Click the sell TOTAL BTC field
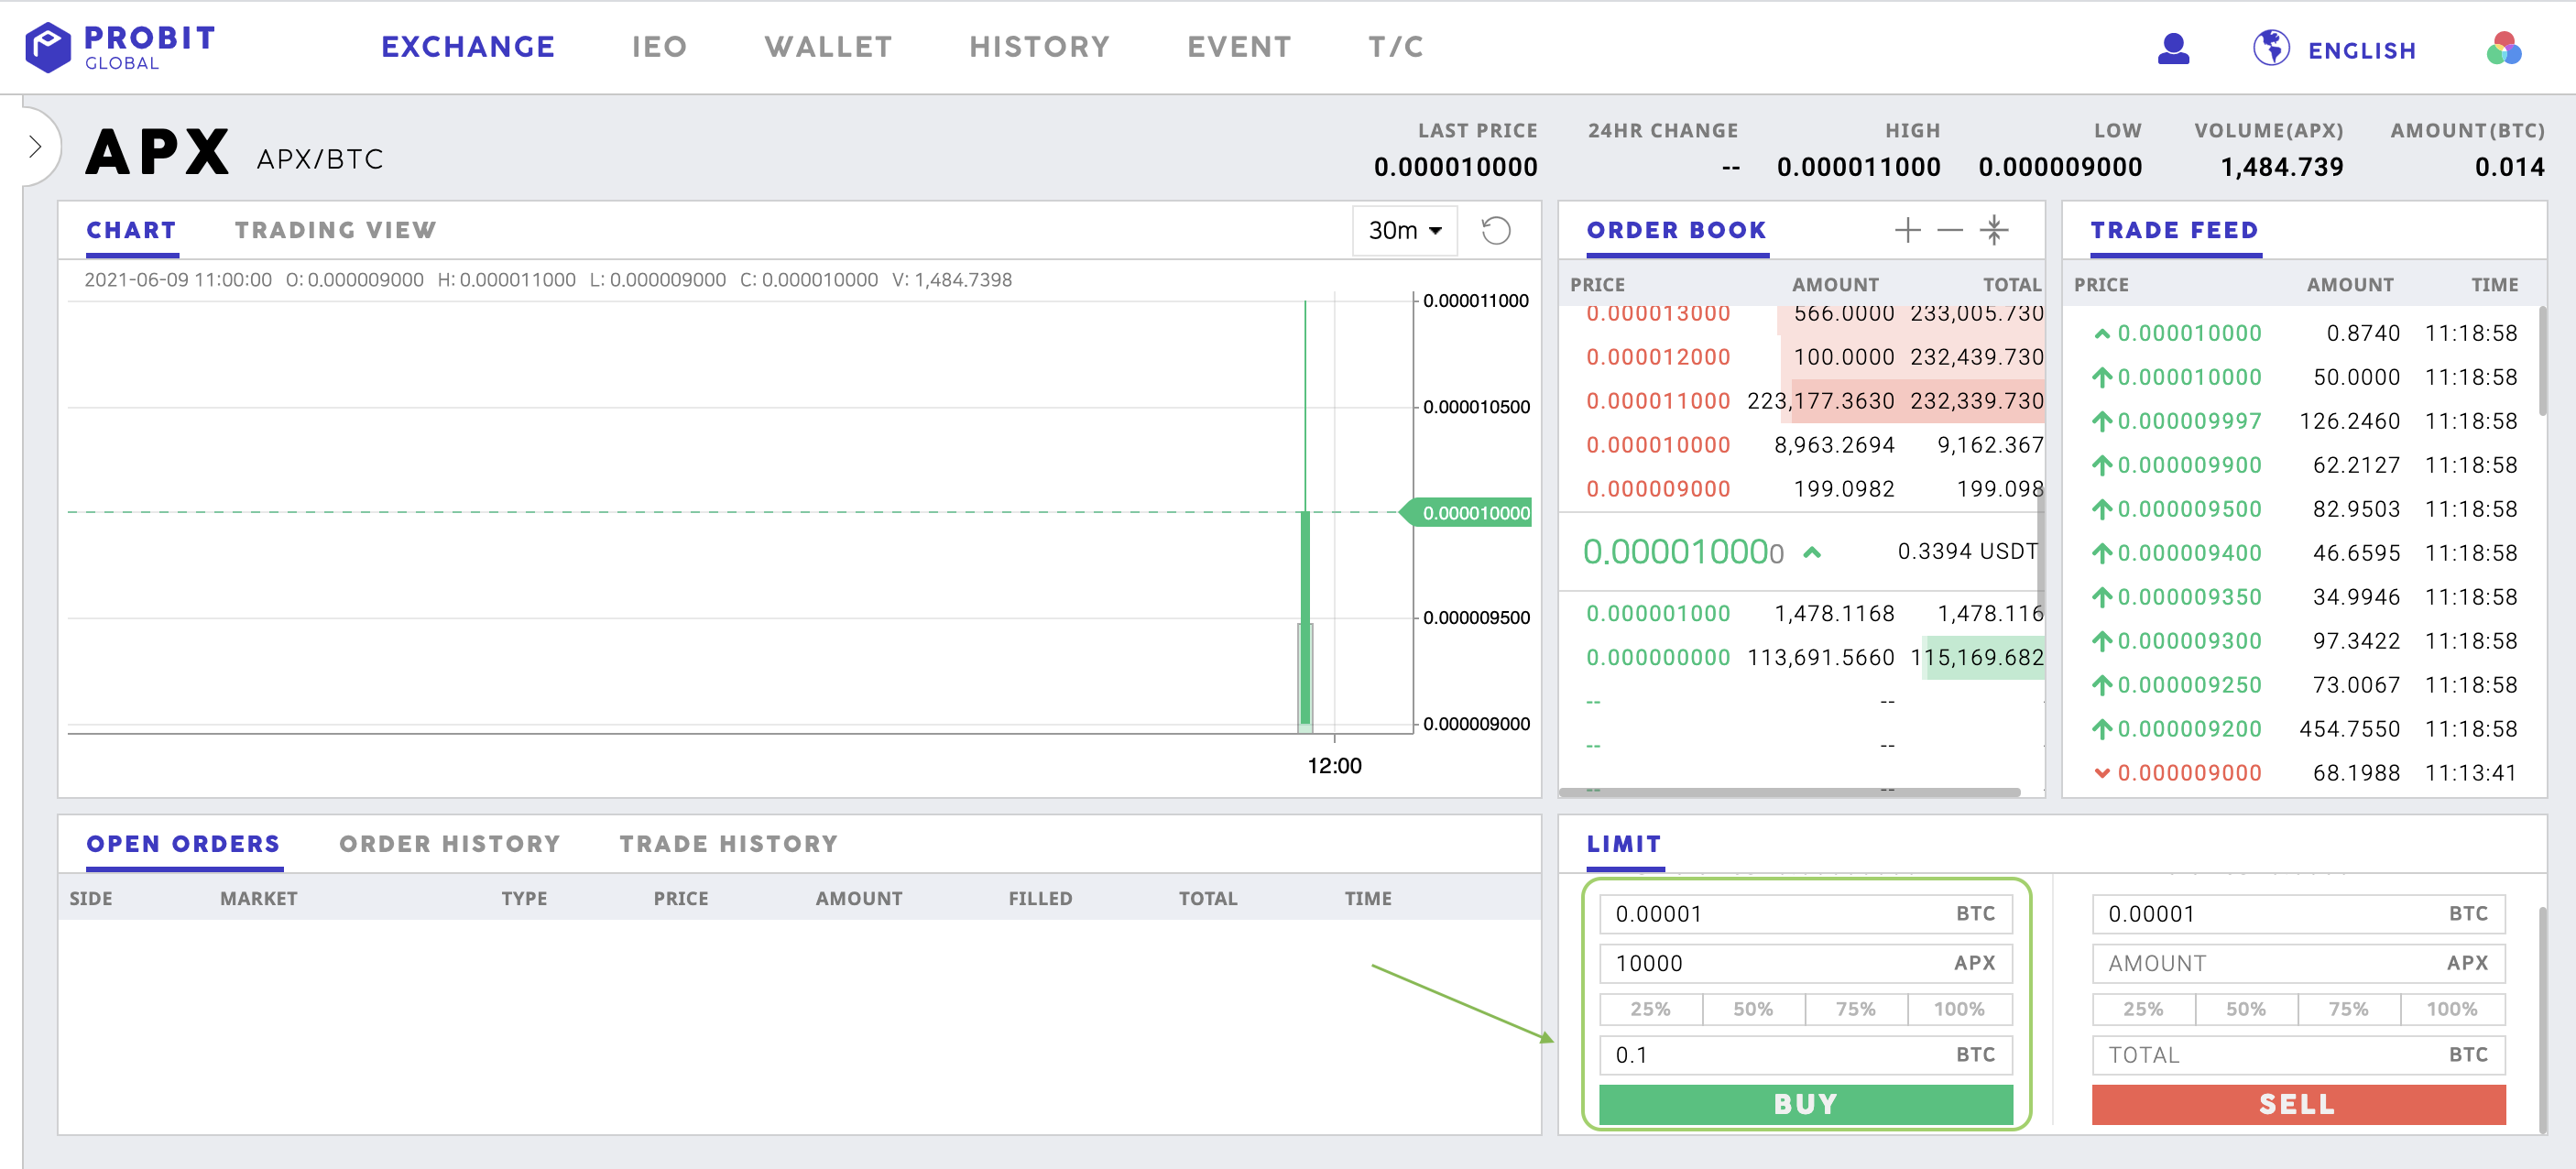 coord(2299,1055)
